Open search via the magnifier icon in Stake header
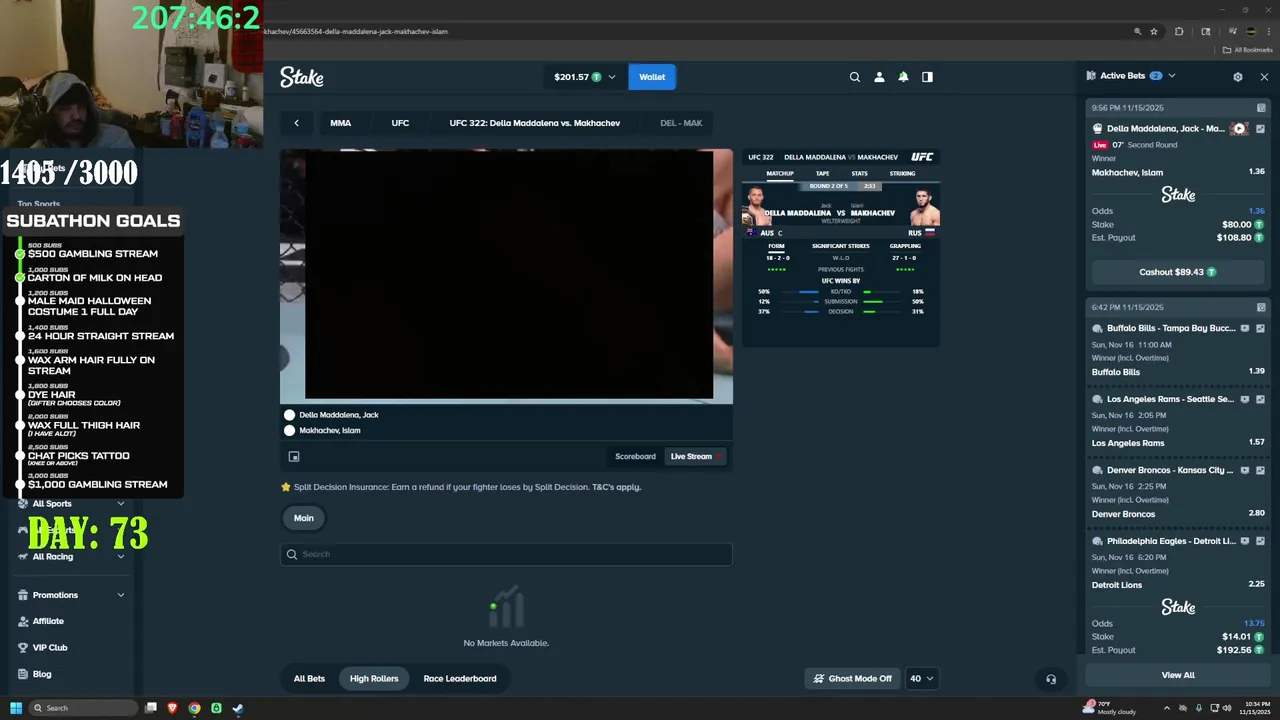Viewport: 1280px width, 720px height. [854, 77]
